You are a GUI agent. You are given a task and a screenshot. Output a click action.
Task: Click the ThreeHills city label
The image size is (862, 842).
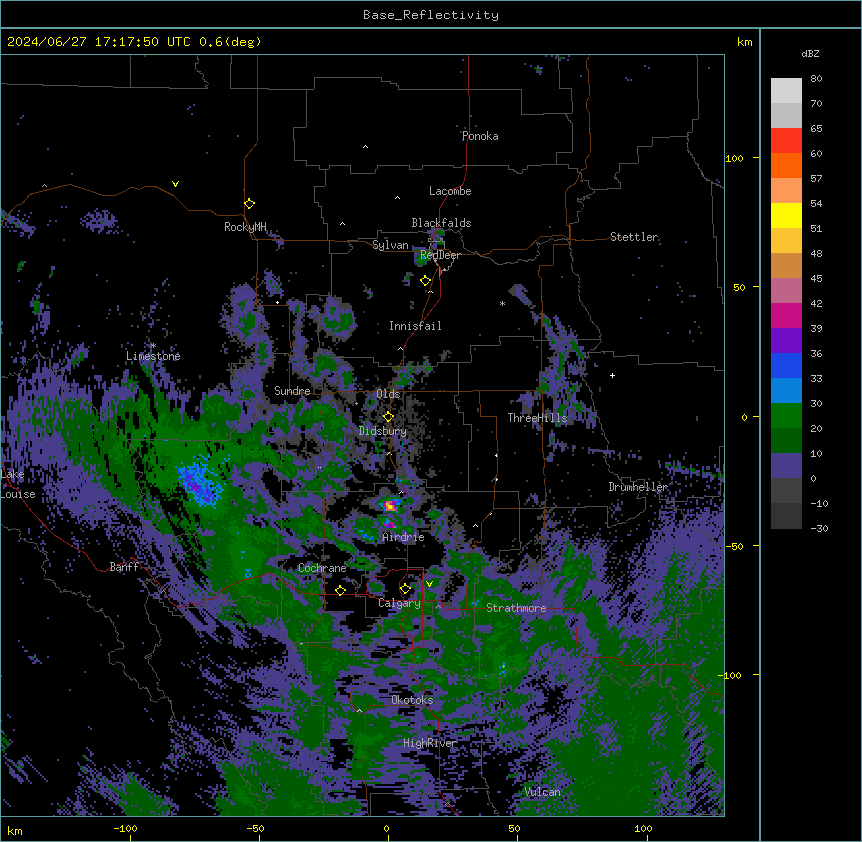point(537,418)
